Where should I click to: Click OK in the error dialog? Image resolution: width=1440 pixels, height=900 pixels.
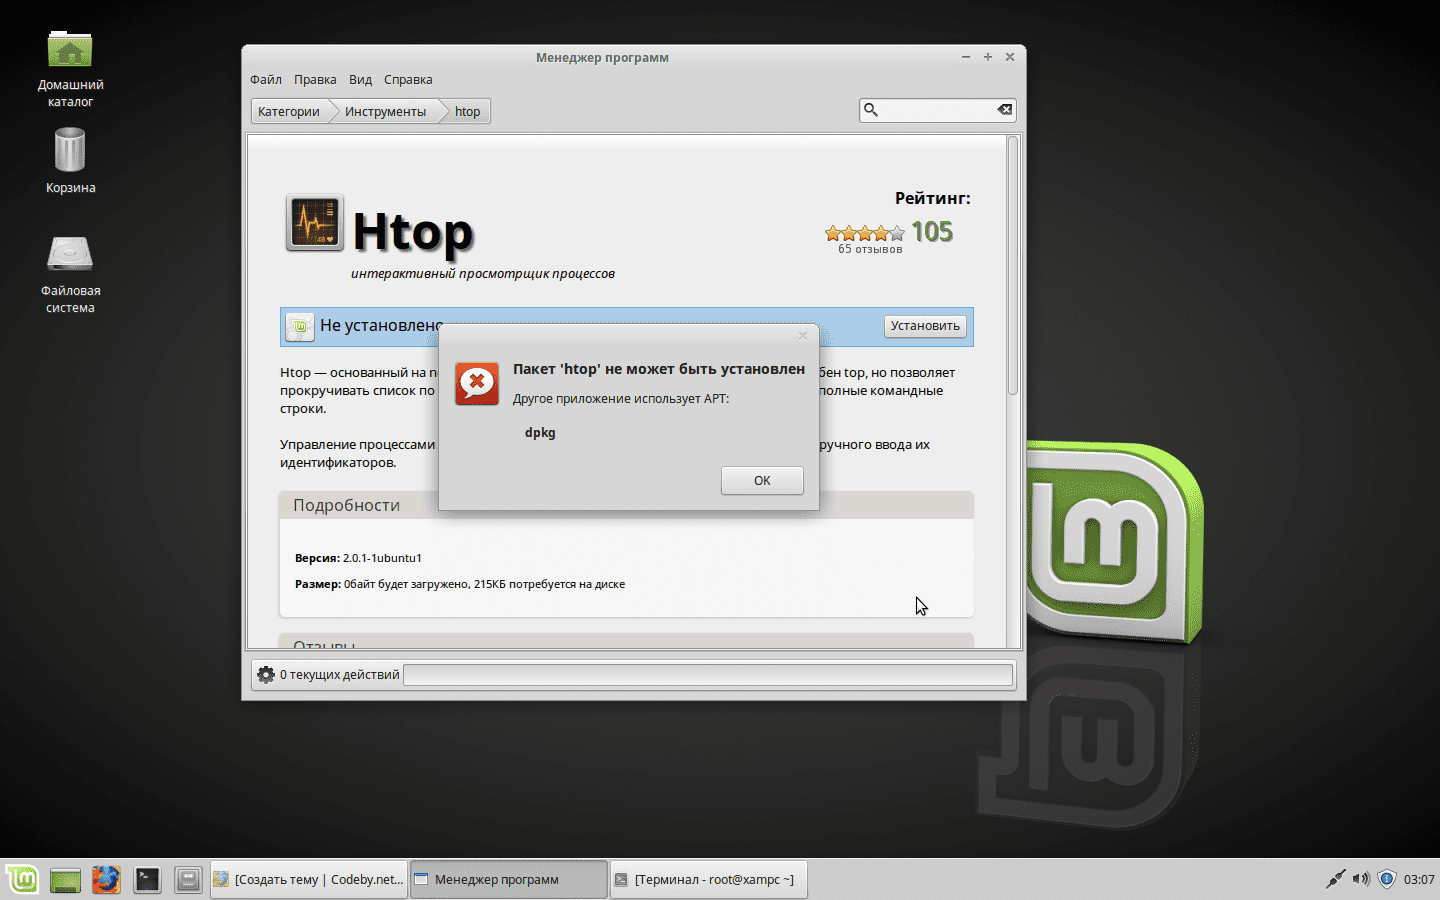(761, 480)
